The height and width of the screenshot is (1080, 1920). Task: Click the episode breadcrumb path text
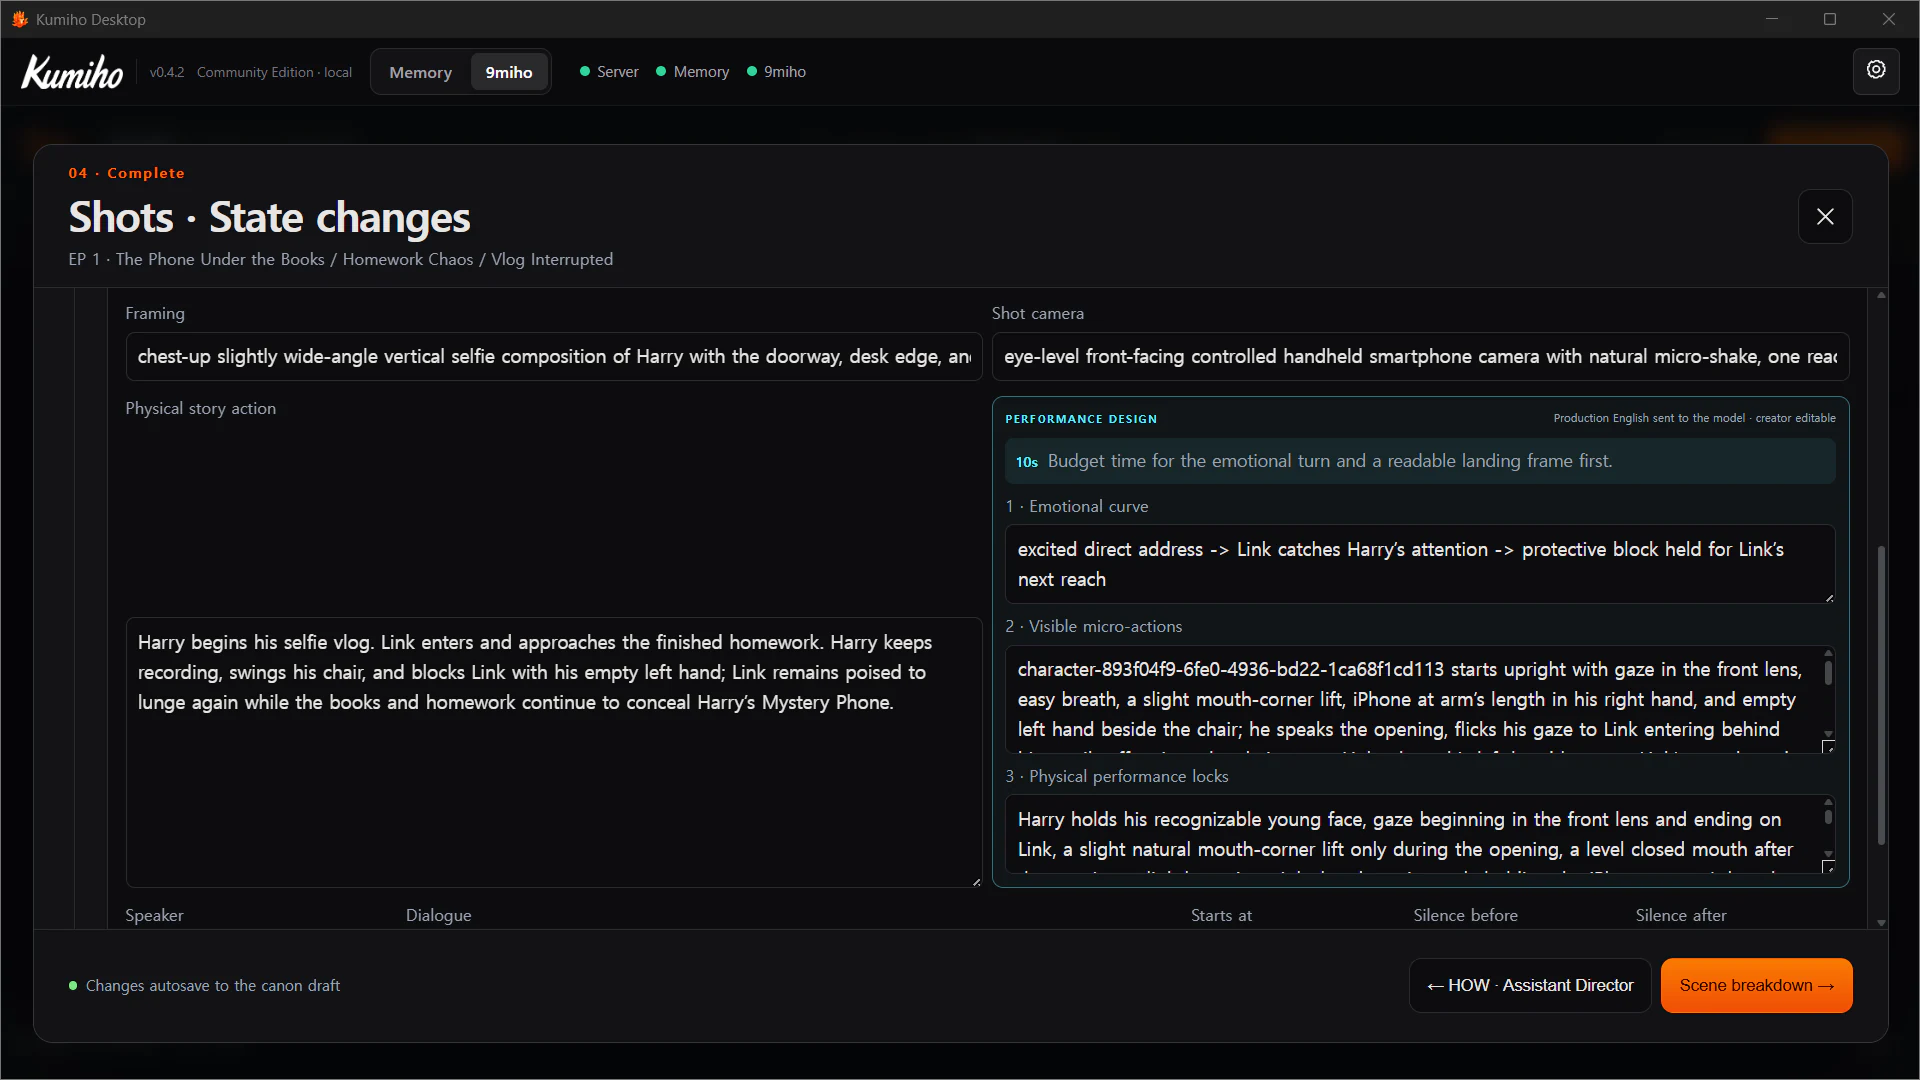(340, 259)
